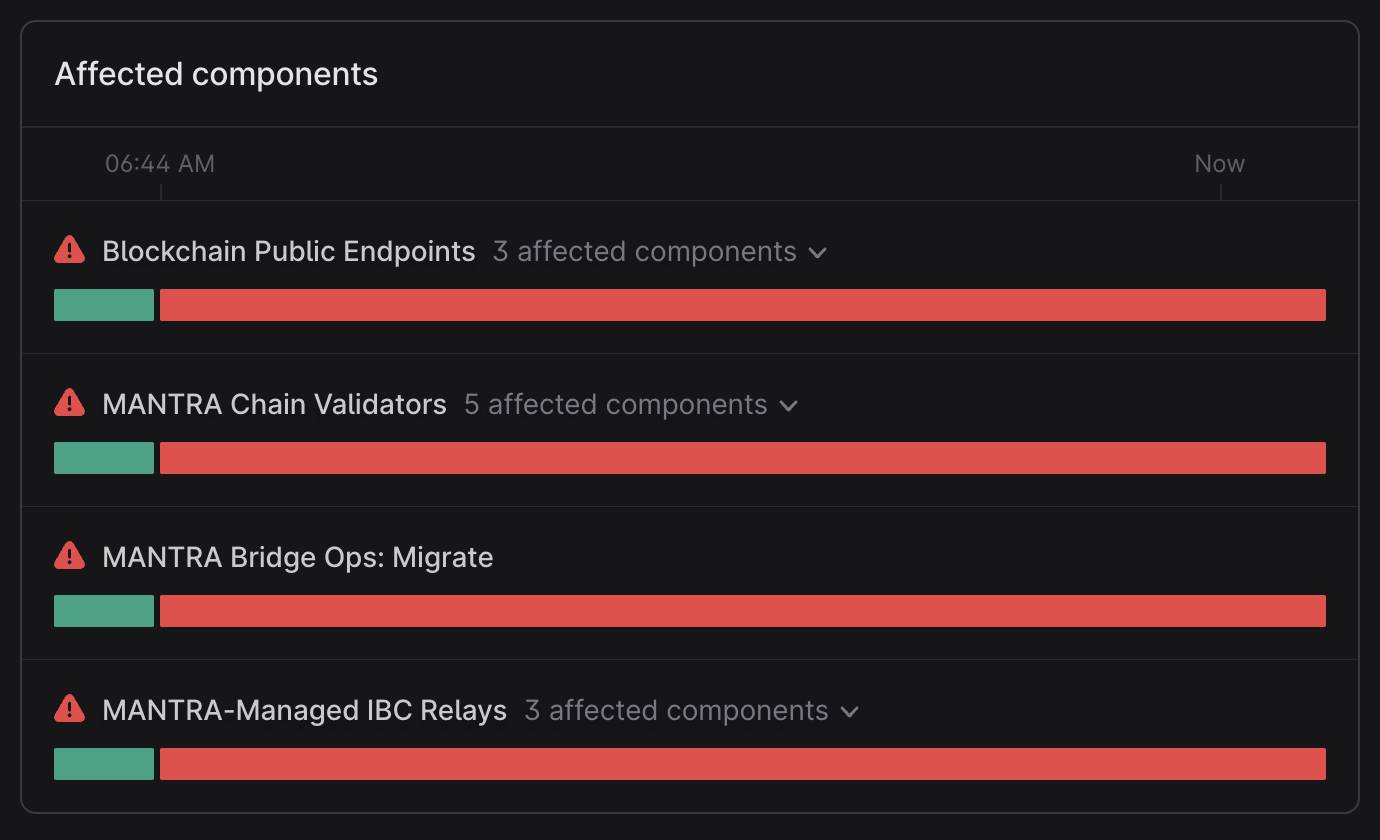Click the chevron after 5 affected components

pyautogui.click(x=789, y=406)
